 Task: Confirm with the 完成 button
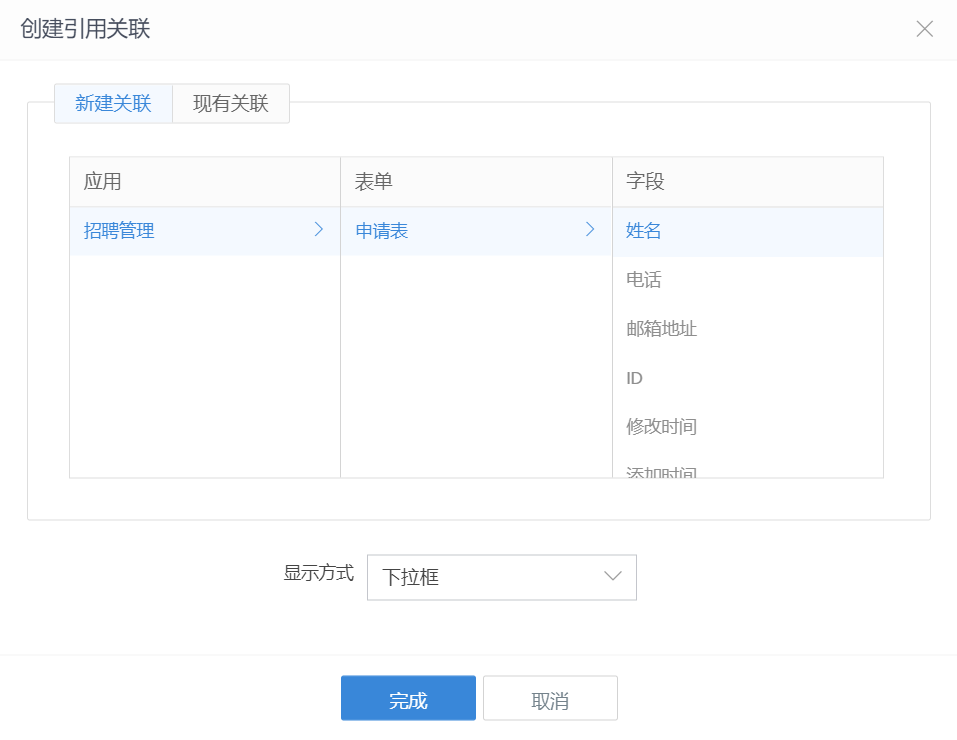point(408,699)
